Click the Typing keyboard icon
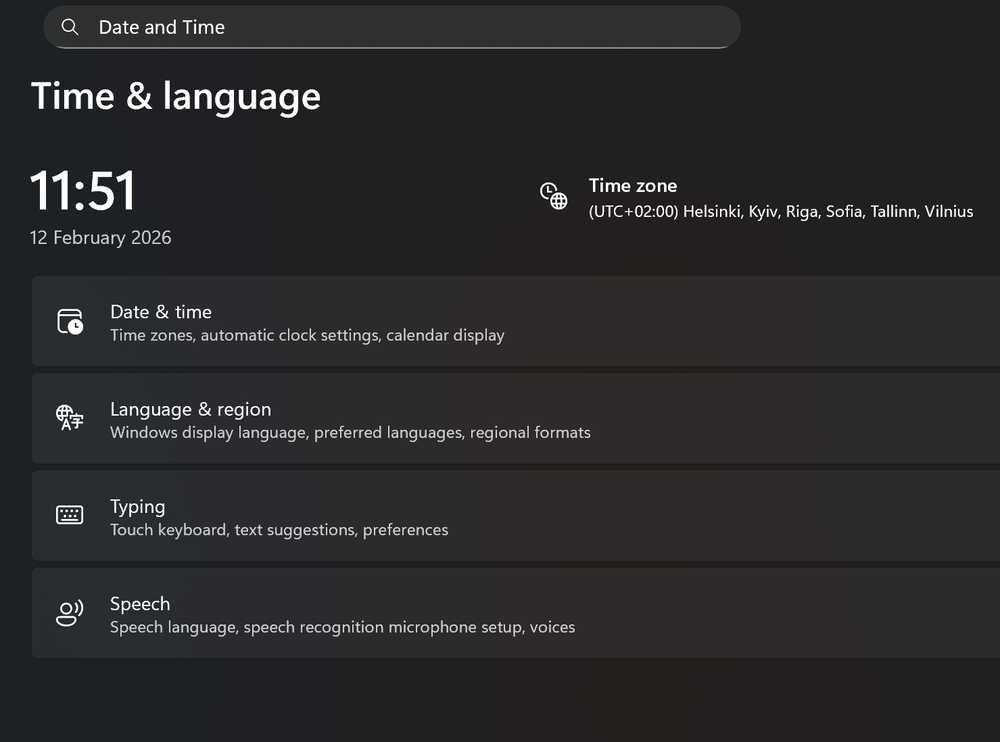This screenshot has height=742, width=1000. [70, 516]
